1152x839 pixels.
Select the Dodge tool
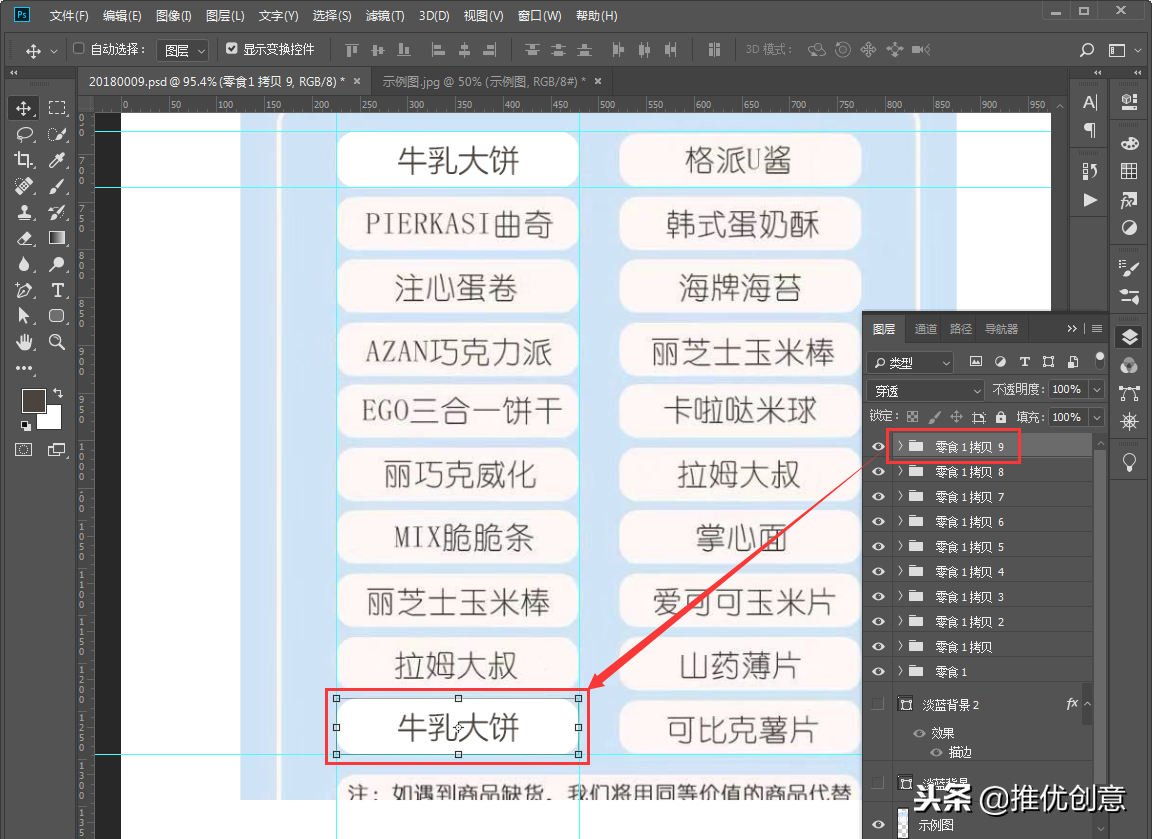[57, 264]
